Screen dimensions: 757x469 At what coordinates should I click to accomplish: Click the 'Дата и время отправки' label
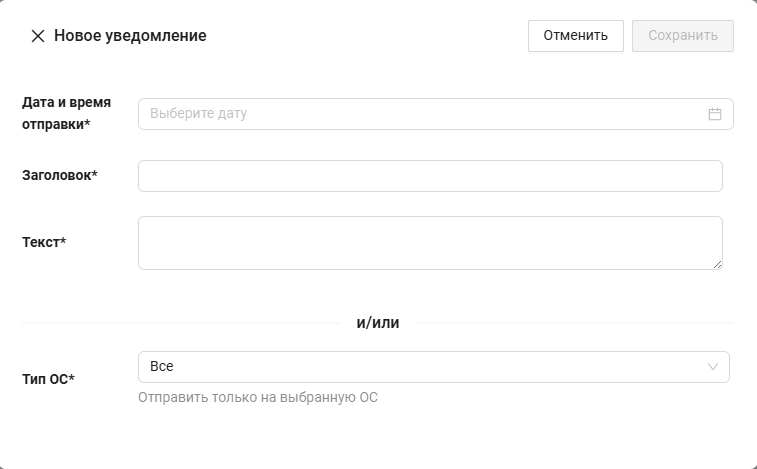click(x=66, y=113)
